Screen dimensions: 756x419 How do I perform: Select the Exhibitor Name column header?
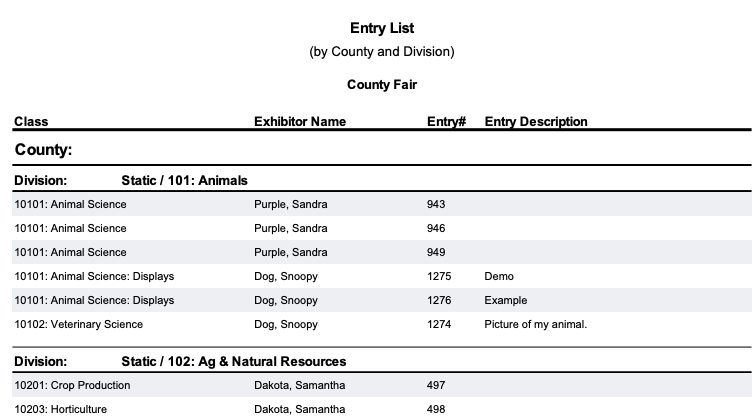(300, 122)
